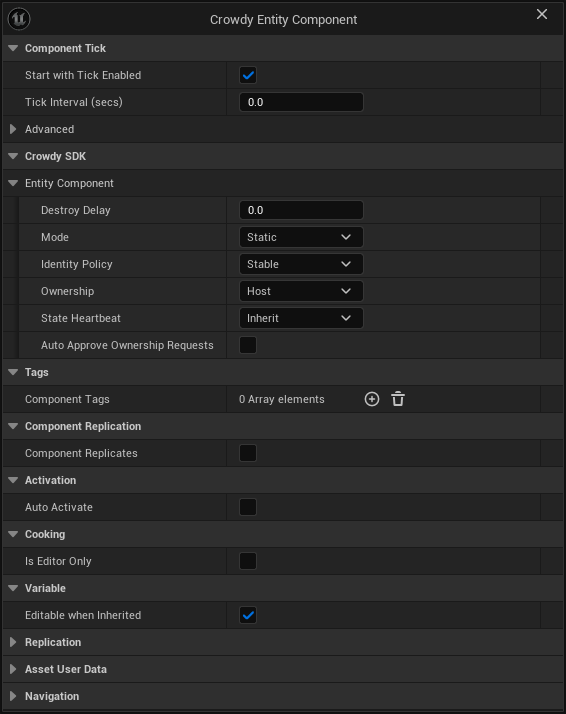Toggle Start with Tick Enabled checkbox
This screenshot has width=566, height=714.
tap(248, 75)
